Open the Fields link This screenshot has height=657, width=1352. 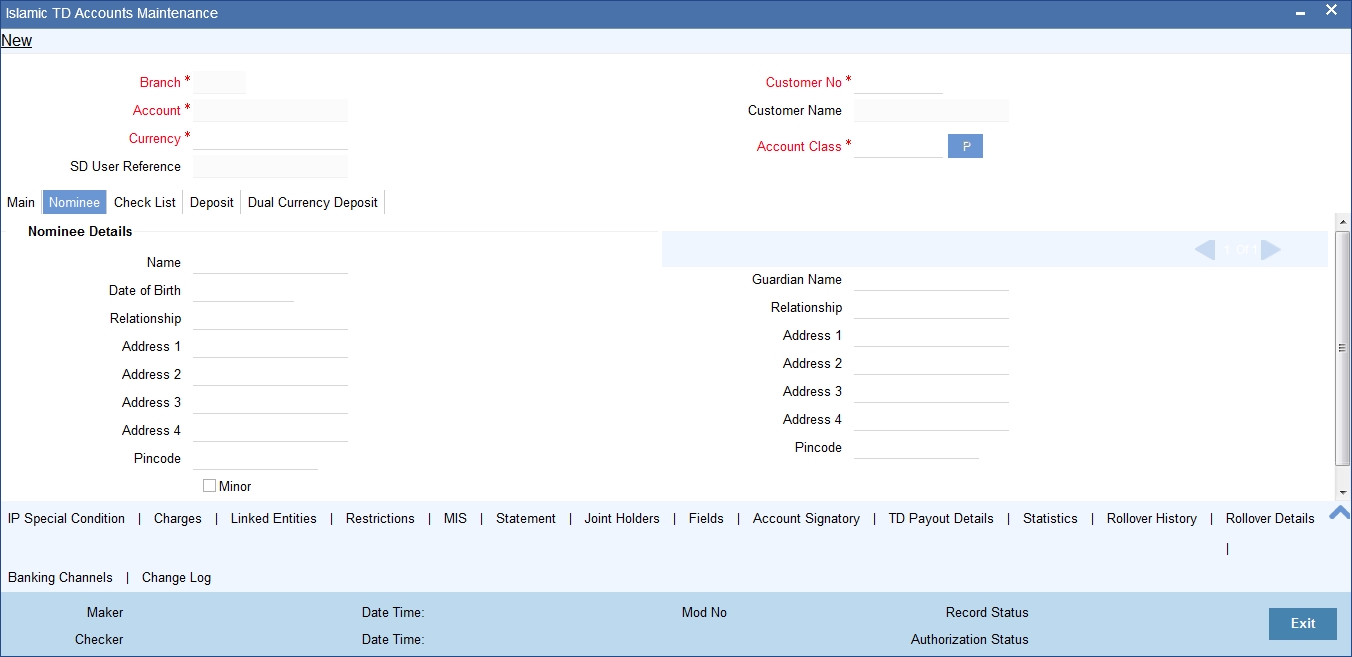(x=706, y=518)
